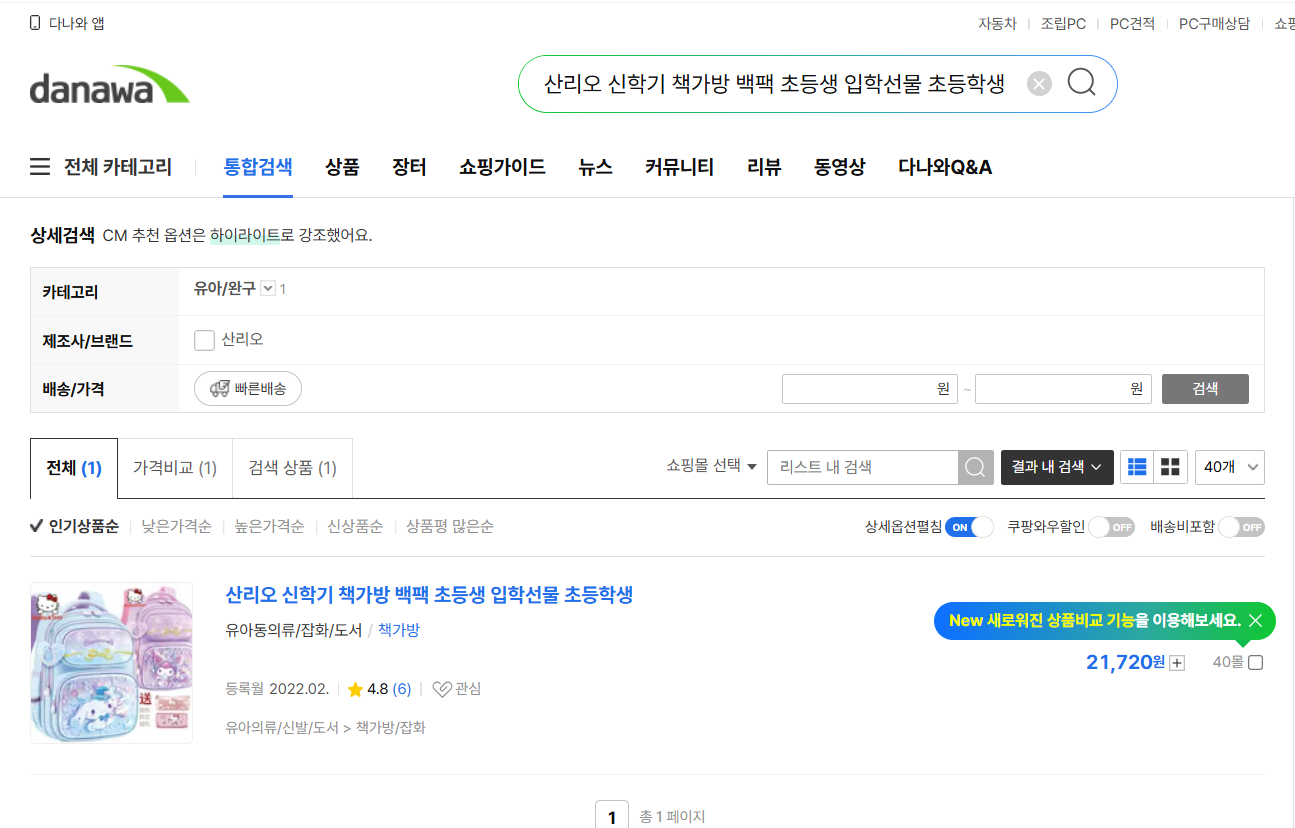Toggle the 빠른배송 filter
The image size is (1295, 828).
coord(248,389)
